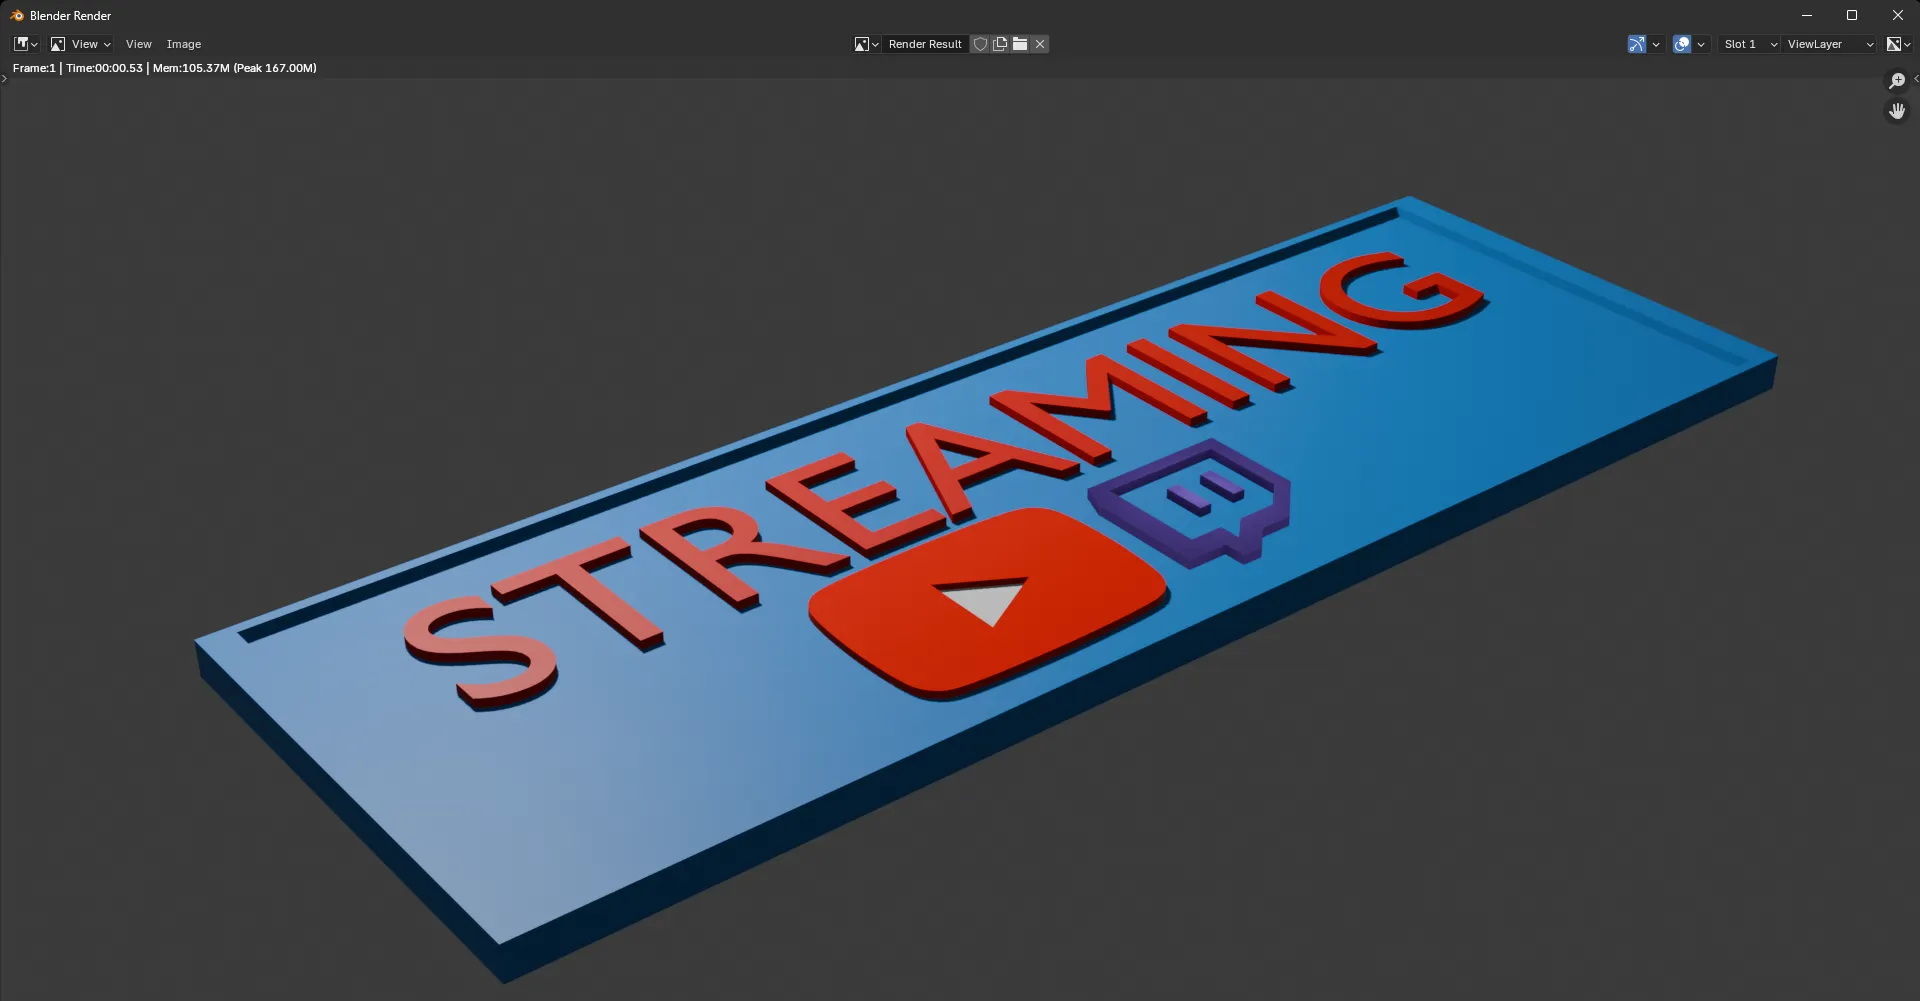Click the open image folder icon

click(1020, 43)
